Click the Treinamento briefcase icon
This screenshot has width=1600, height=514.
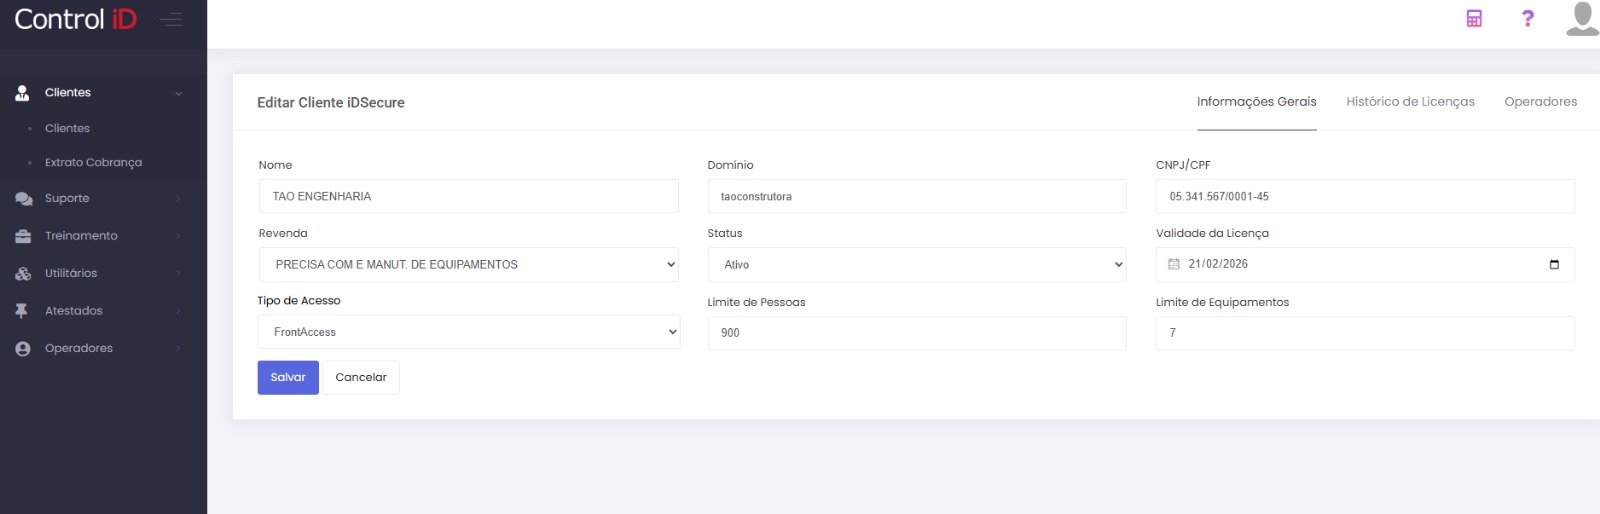[23, 236]
